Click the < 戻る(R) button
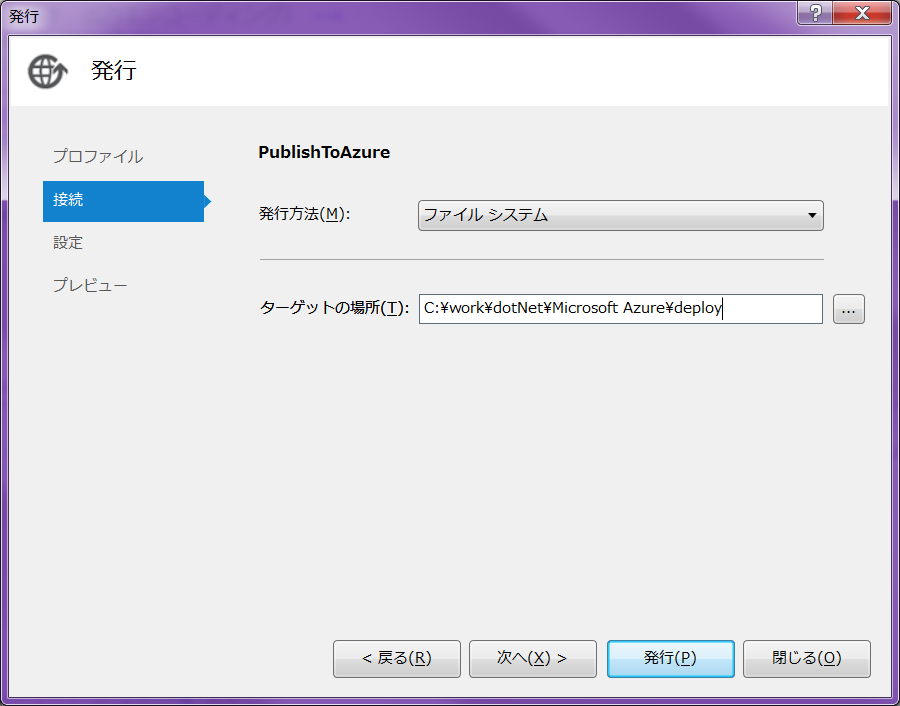This screenshot has height=706, width=900. tap(397, 658)
